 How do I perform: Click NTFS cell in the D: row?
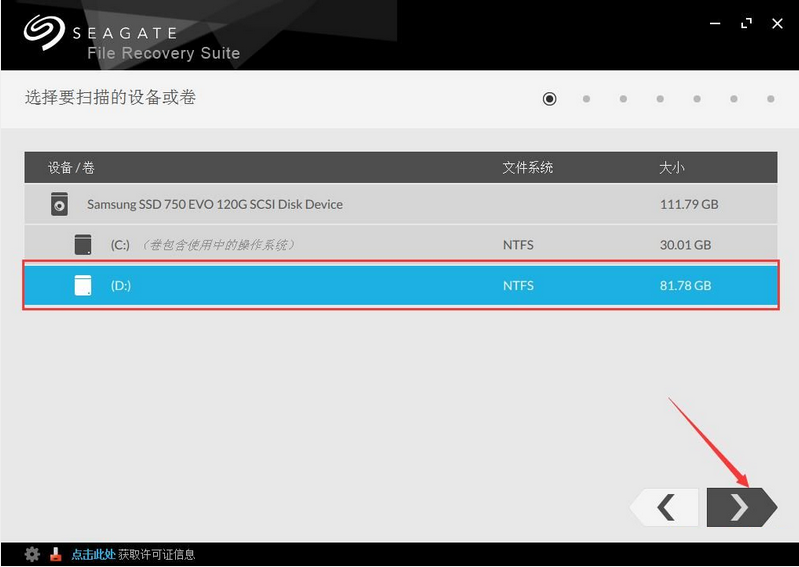tap(518, 285)
